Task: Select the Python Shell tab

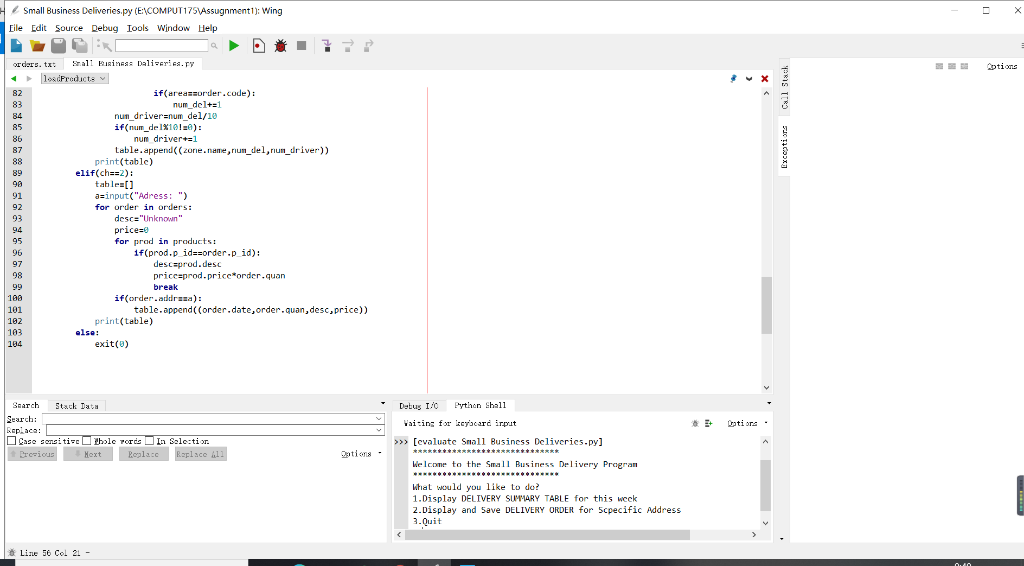Action: [x=480, y=405]
